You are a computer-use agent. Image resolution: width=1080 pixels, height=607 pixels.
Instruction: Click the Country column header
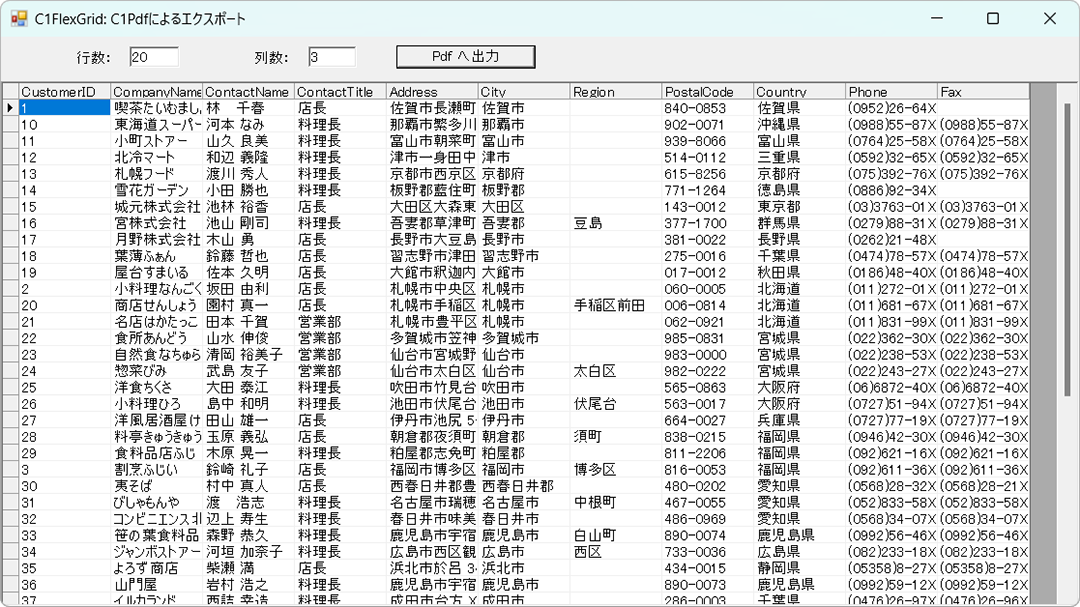[x=800, y=92]
